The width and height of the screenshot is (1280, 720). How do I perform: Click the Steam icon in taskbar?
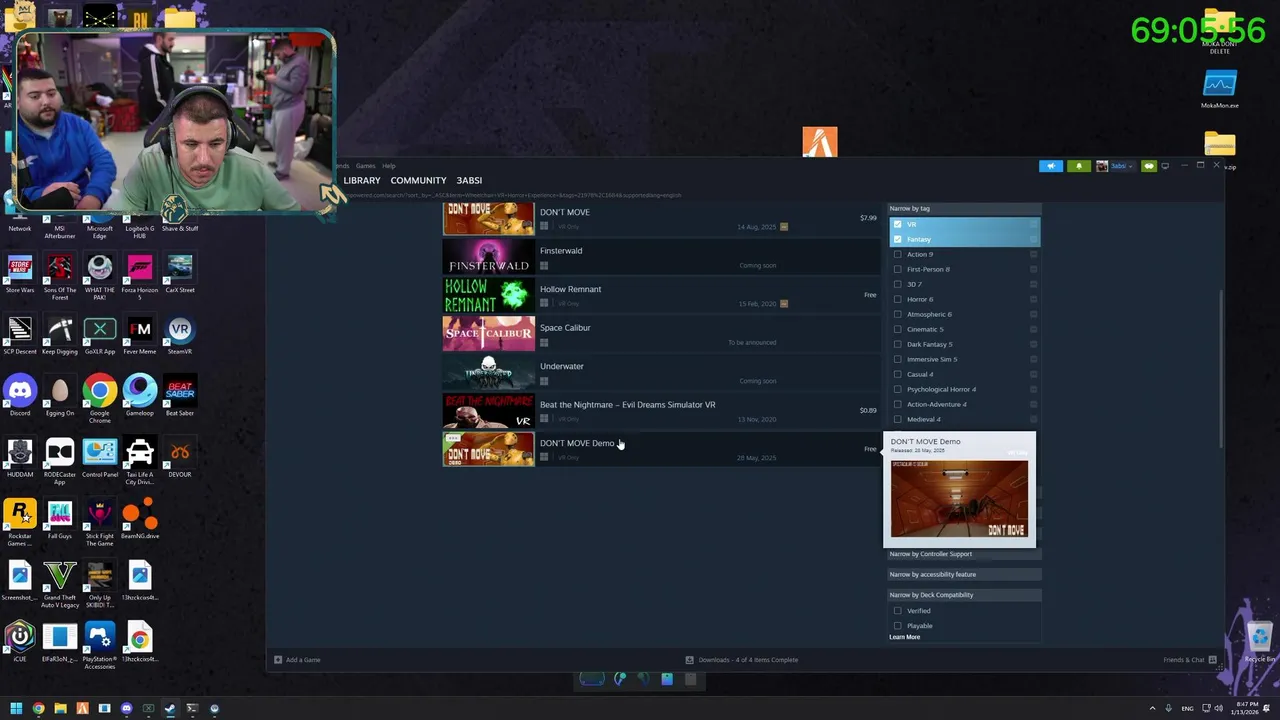(x=170, y=708)
